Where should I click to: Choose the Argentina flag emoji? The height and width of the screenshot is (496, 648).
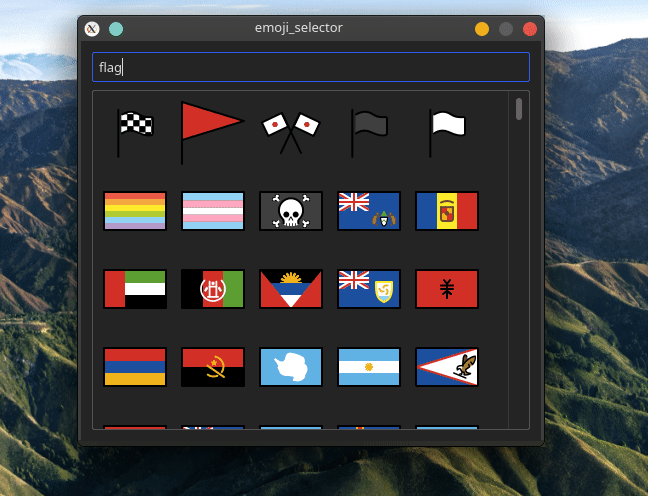[x=369, y=367]
